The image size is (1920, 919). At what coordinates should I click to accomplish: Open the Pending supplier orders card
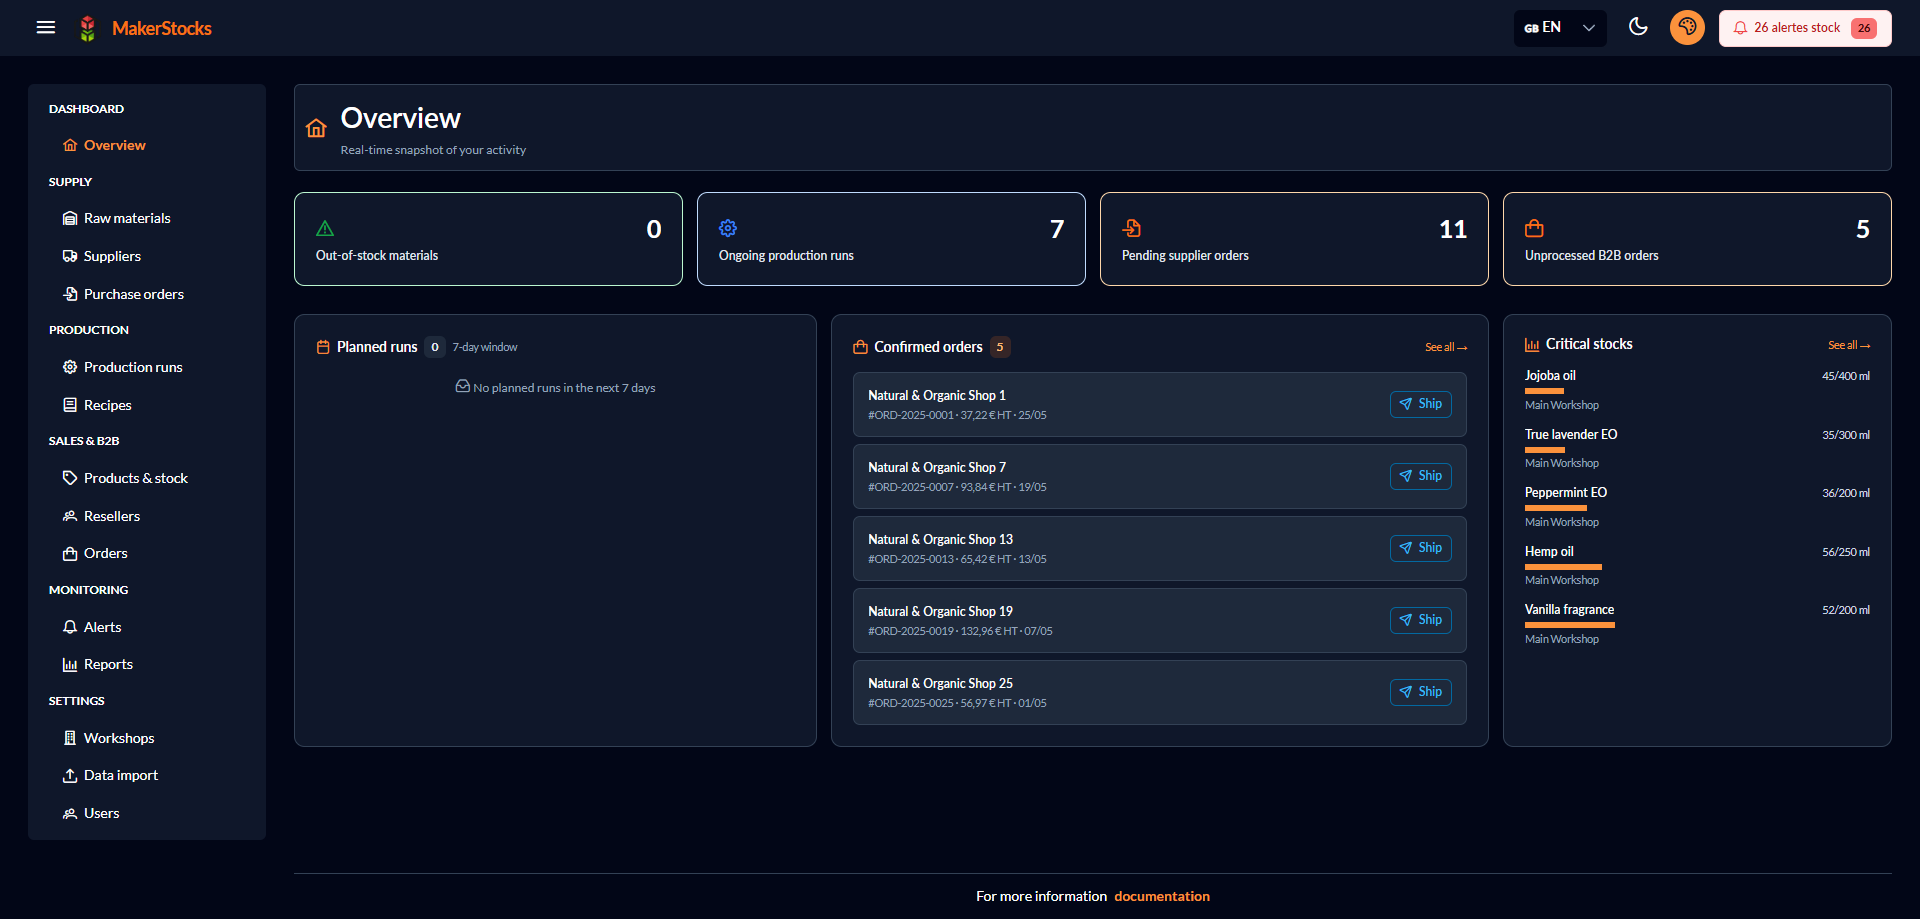[1294, 239]
